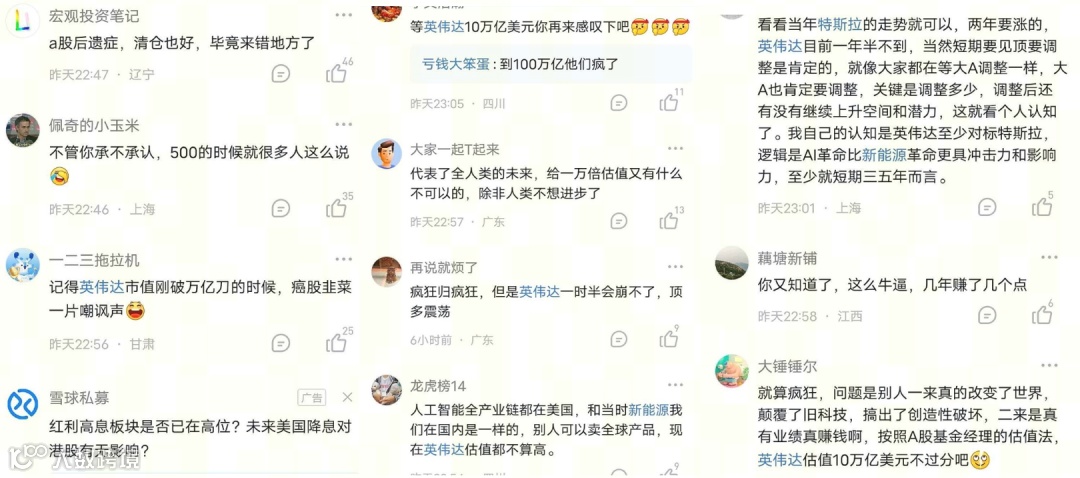Open username 亏钱大笨蛋 in quoted reply
Viewport: 1080px width, 478px height.
455,64
